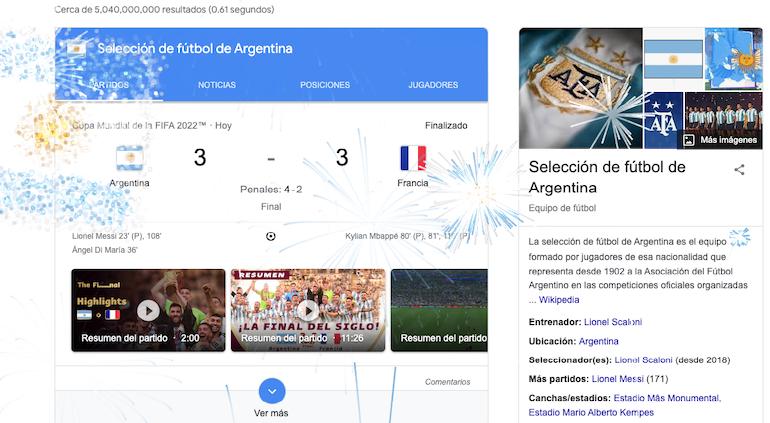Viewport: 770px width, 423px height.
Task: Play the Highlights 2:00 video
Action: point(148,310)
